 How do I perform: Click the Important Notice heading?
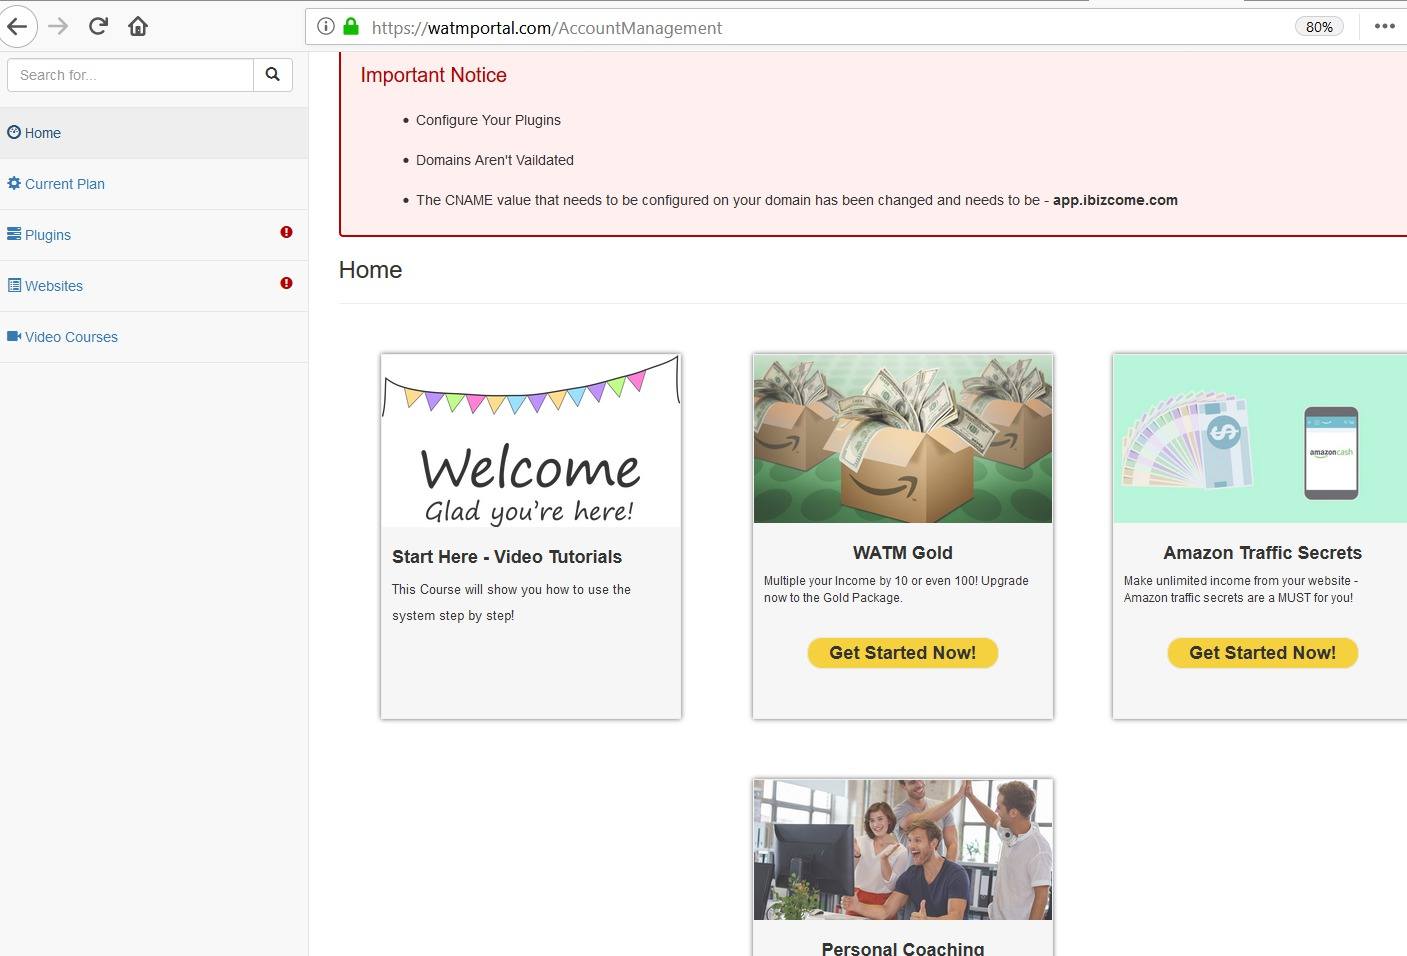tap(433, 75)
